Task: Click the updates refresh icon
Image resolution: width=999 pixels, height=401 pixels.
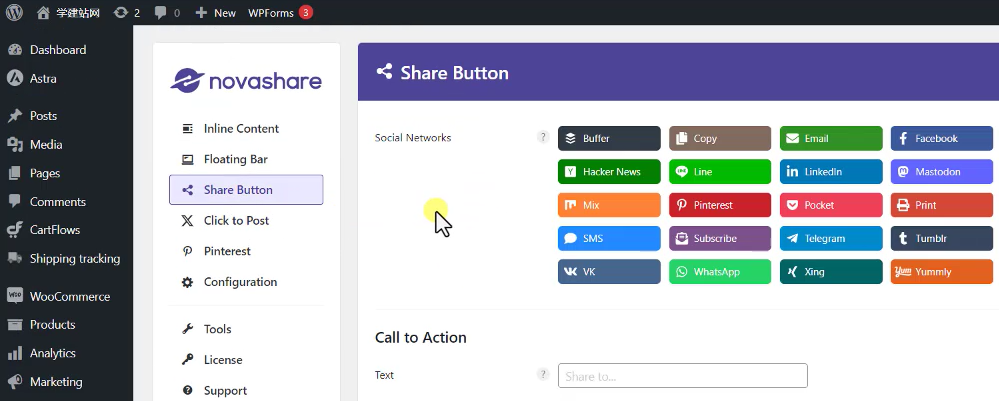Action: (x=121, y=13)
